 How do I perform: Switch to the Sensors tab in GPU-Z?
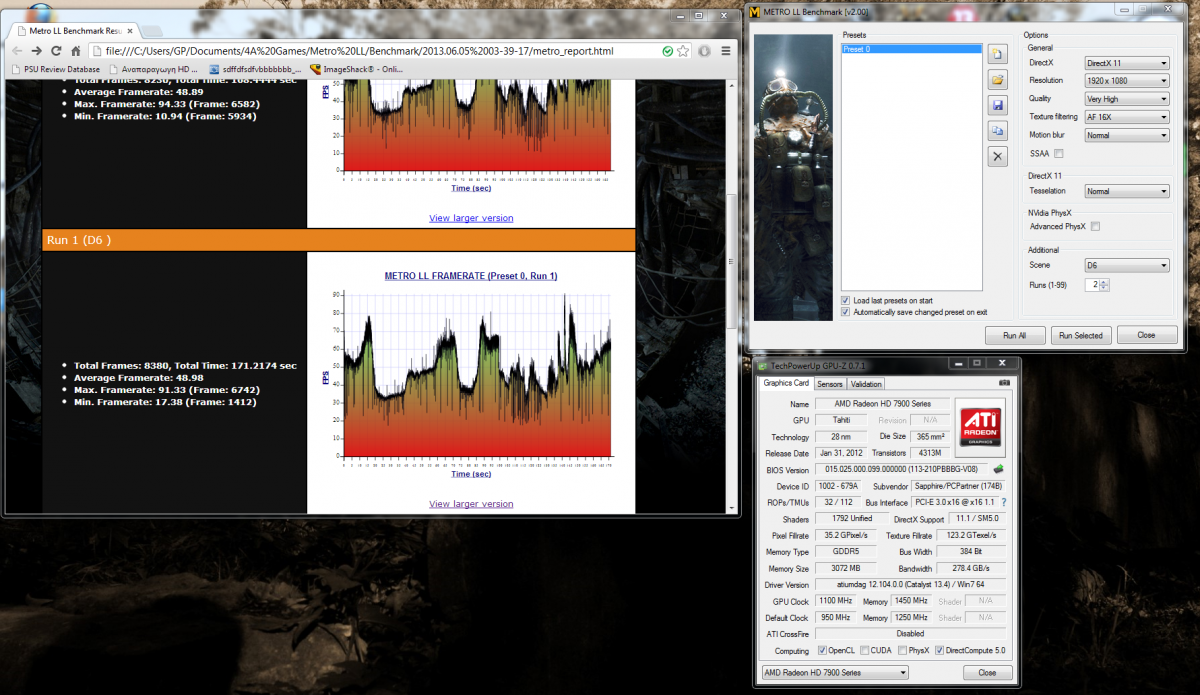(830, 383)
